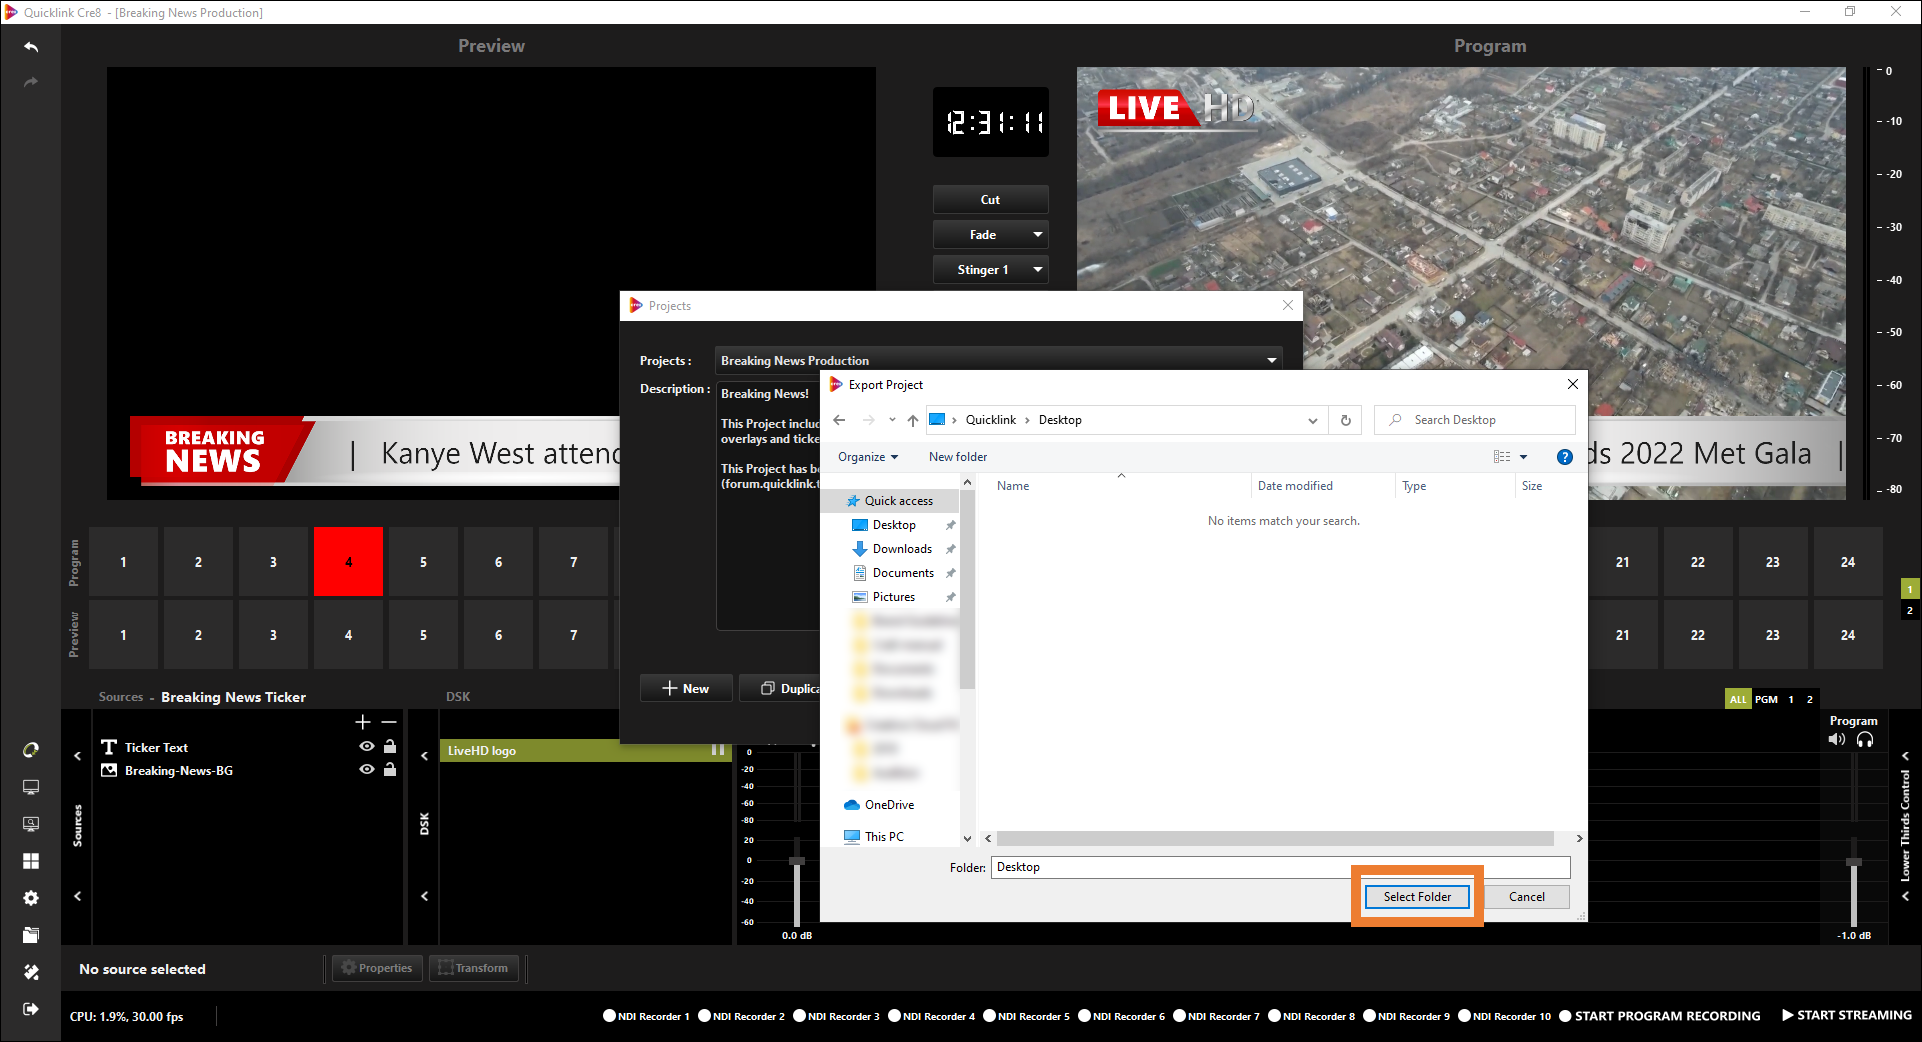Viewport: 1922px width, 1042px height.
Task: Go up one folder level
Action: [x=913, y=420]
